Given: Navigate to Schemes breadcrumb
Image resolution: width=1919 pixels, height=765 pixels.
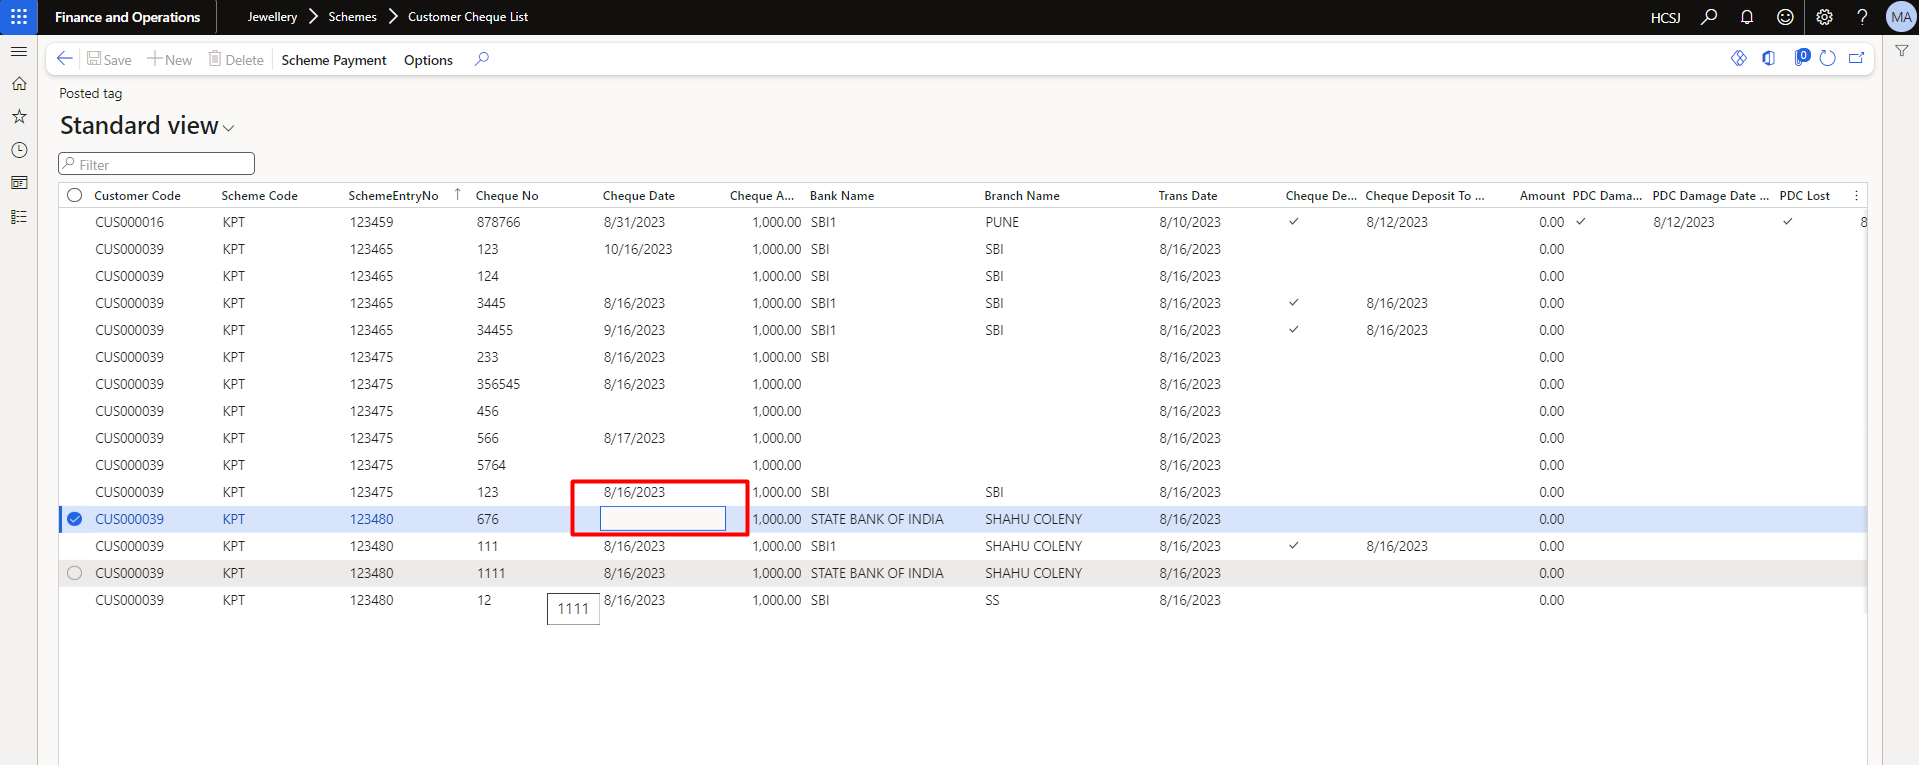Looking at the screenshot, I should 353,17.
